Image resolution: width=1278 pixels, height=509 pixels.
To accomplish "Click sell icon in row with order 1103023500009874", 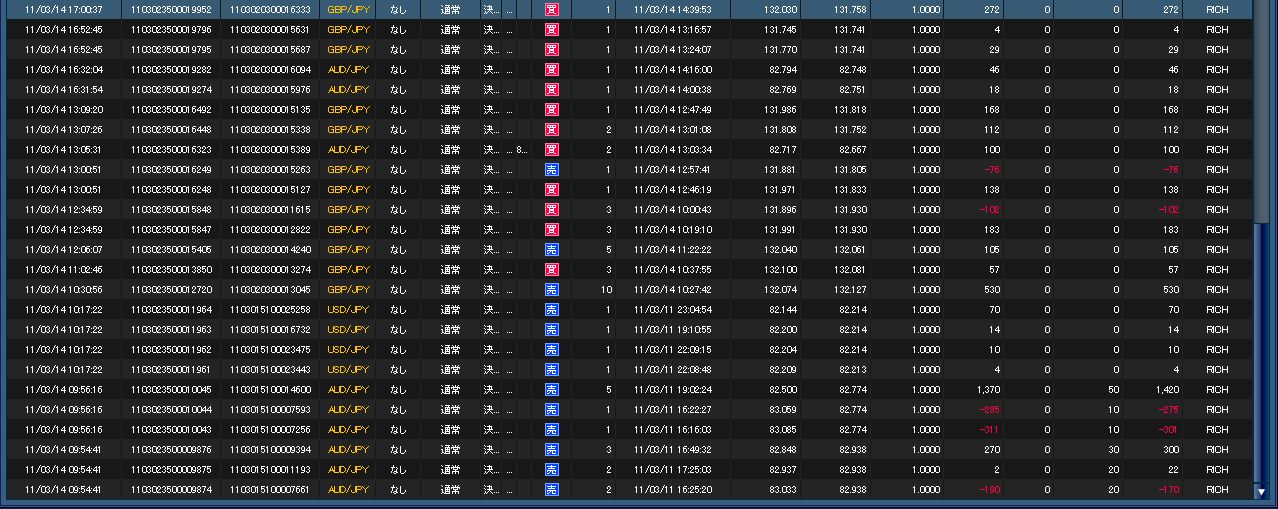I will coord(551,490).
